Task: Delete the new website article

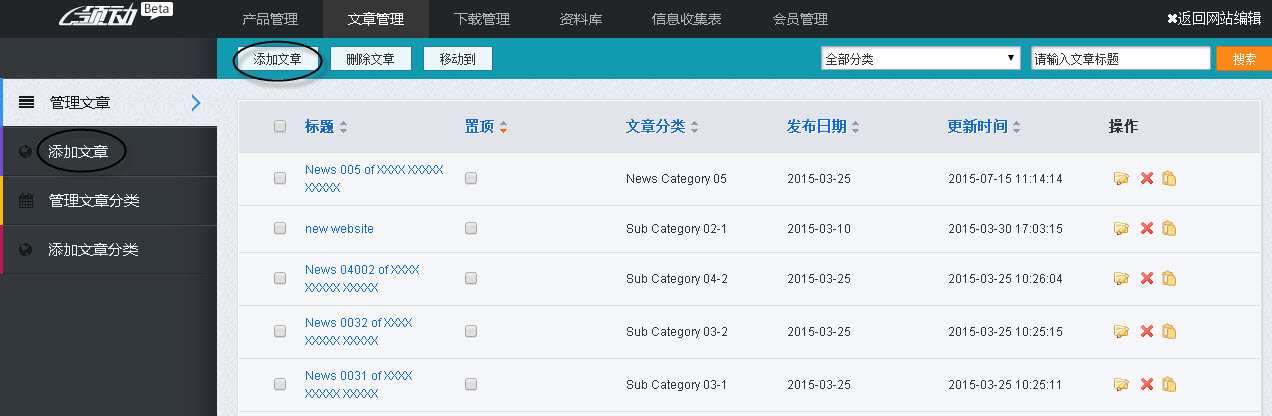Action: [x=1147, y=228]
